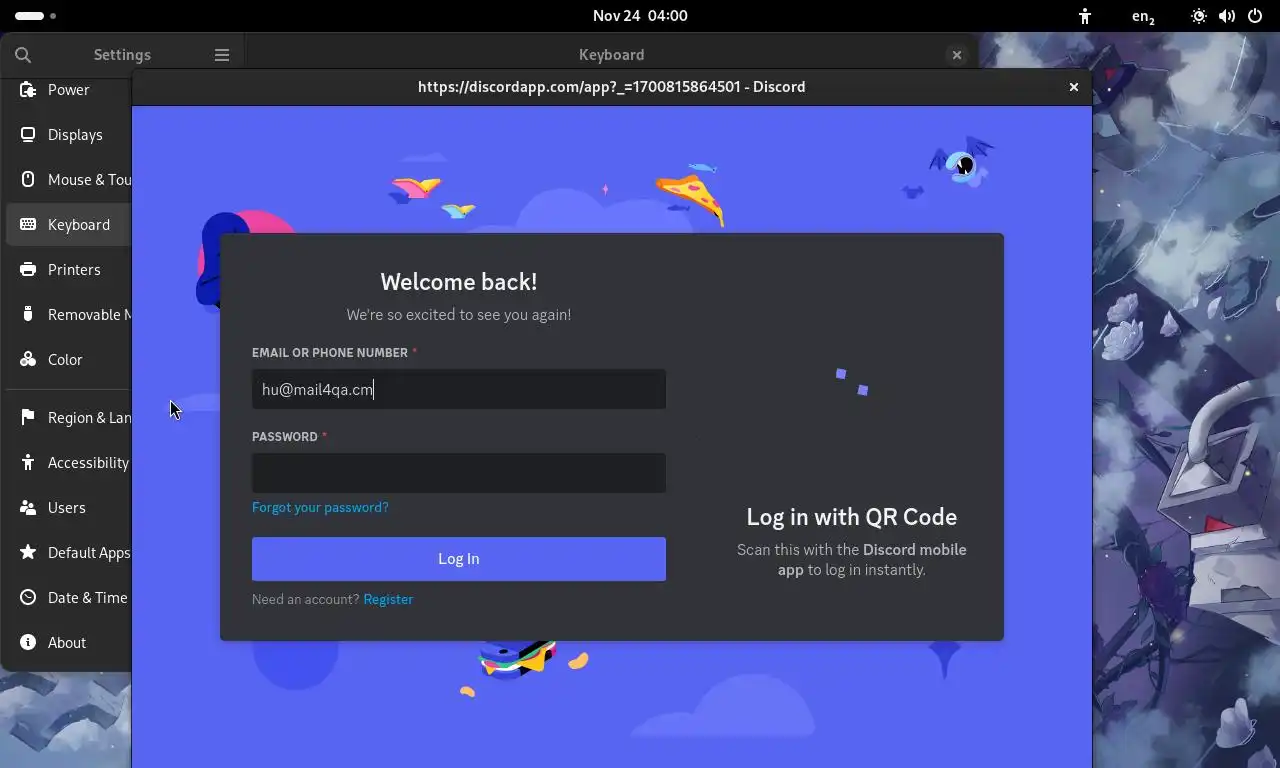This screenshot has height=768, width=1280.
Task: Click the brightness icon in system tray
Action: coord(1199,16)
